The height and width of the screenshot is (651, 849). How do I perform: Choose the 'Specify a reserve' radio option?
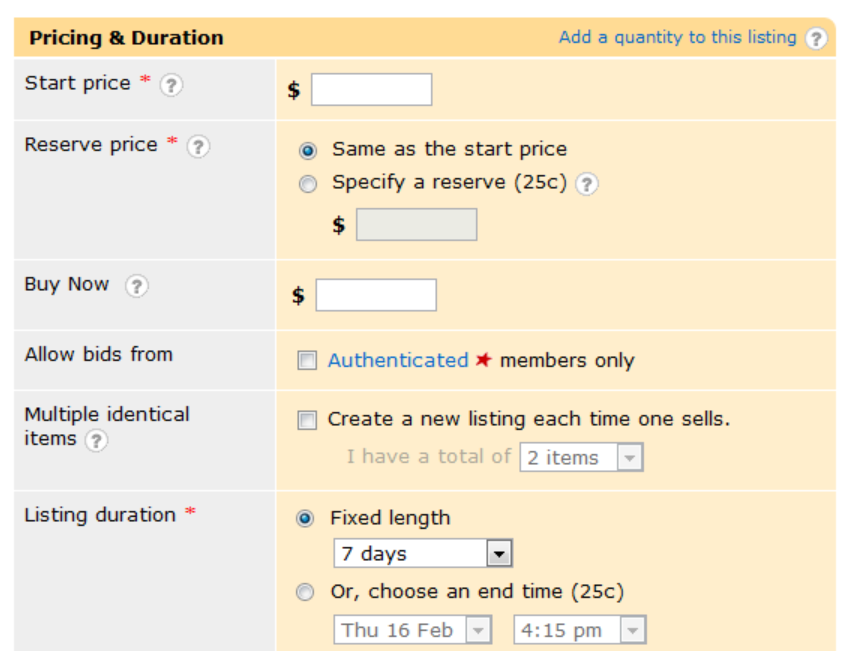pyautogui.click(x=308, y=183)
